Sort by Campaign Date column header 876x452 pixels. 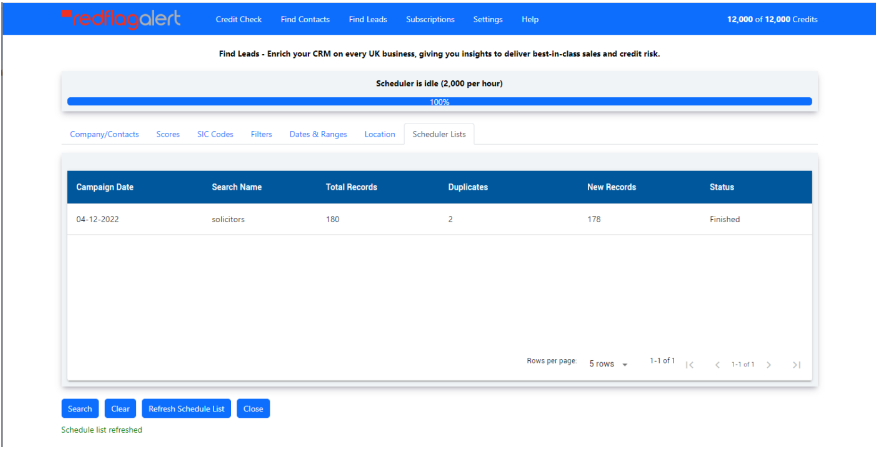coord(105,188)
